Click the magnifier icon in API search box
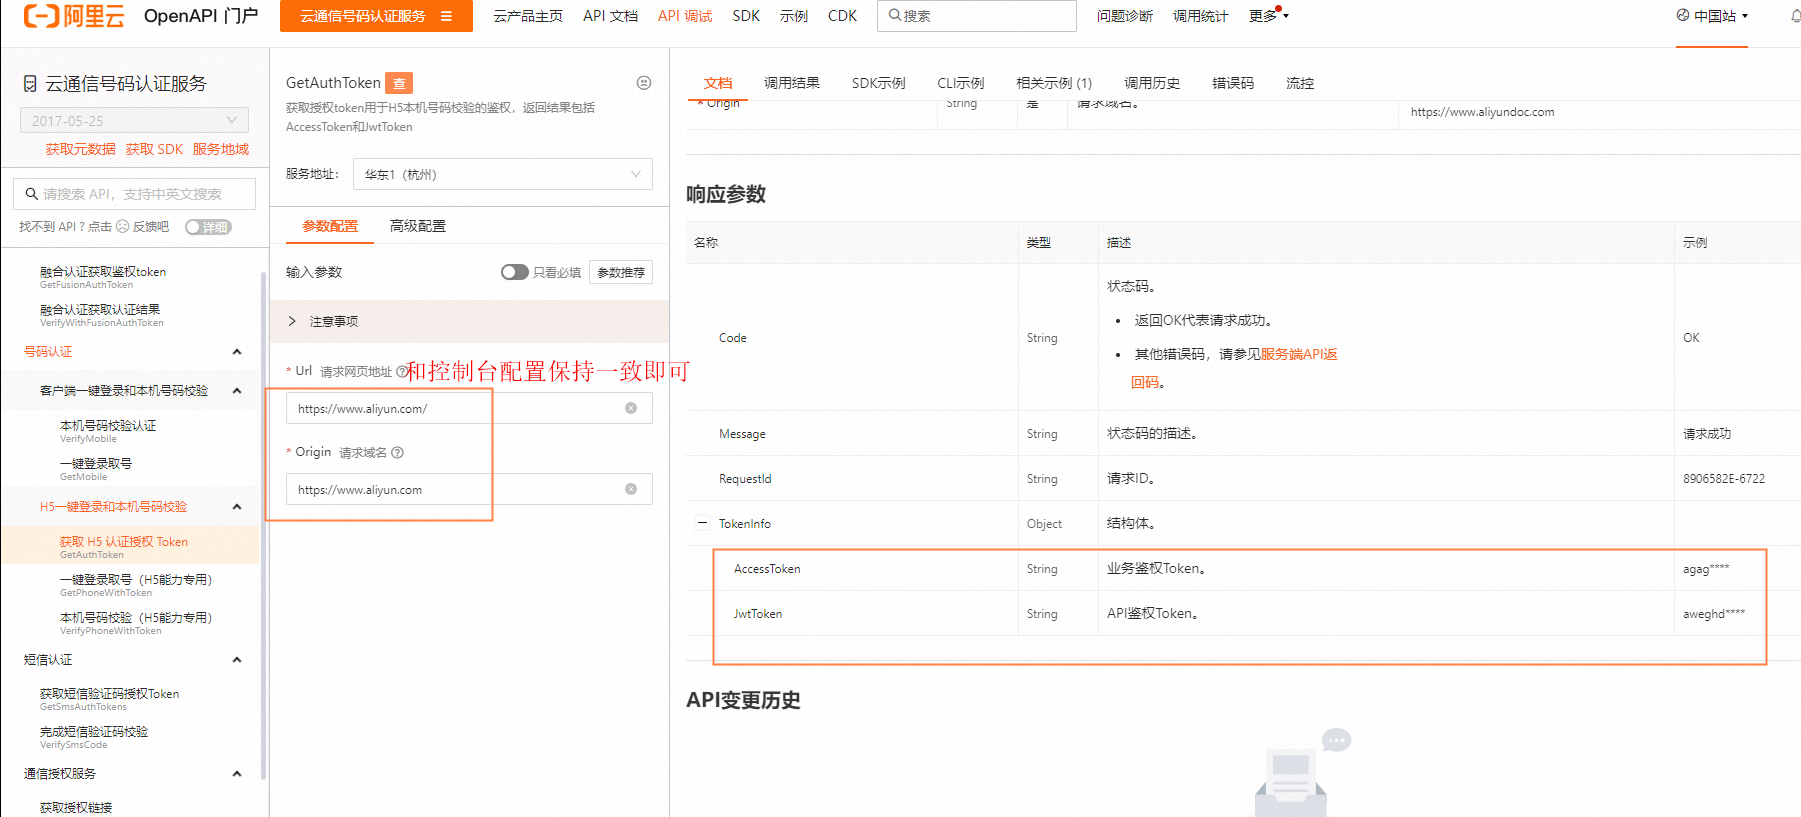 (32, 194)
